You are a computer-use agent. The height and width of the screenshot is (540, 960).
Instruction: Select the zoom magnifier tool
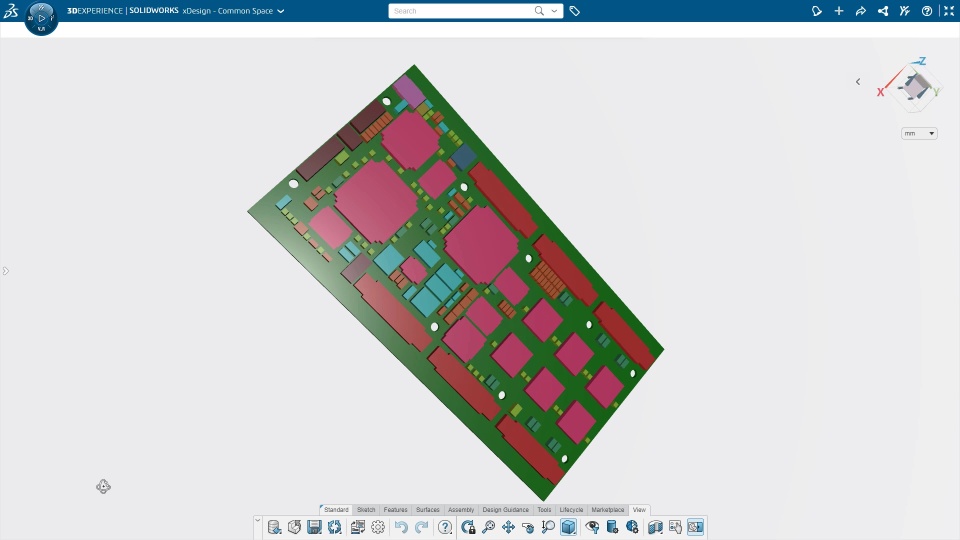(x=488, y=527)
